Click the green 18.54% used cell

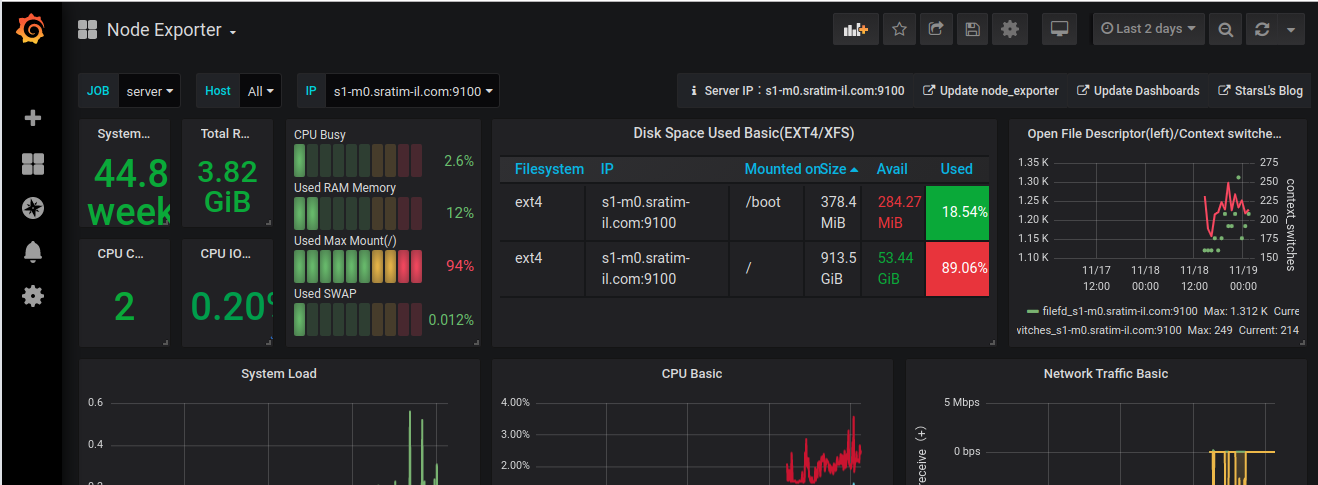coord(957,212)
